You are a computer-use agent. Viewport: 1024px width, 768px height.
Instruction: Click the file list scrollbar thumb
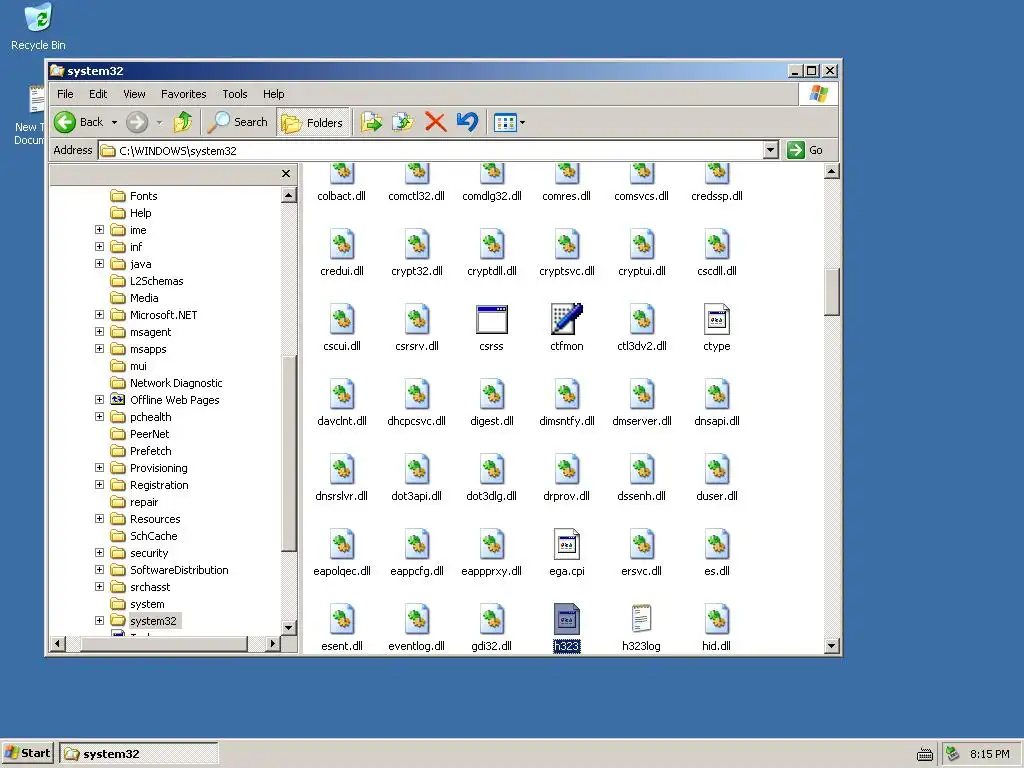pyautogui.click(x=831, y=292)
